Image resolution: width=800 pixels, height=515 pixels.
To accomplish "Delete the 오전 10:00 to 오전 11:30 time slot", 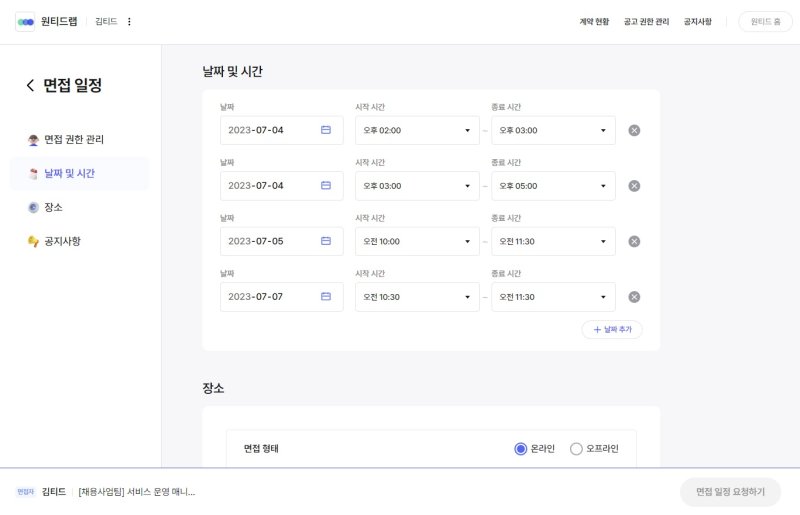I will point(634,241).
